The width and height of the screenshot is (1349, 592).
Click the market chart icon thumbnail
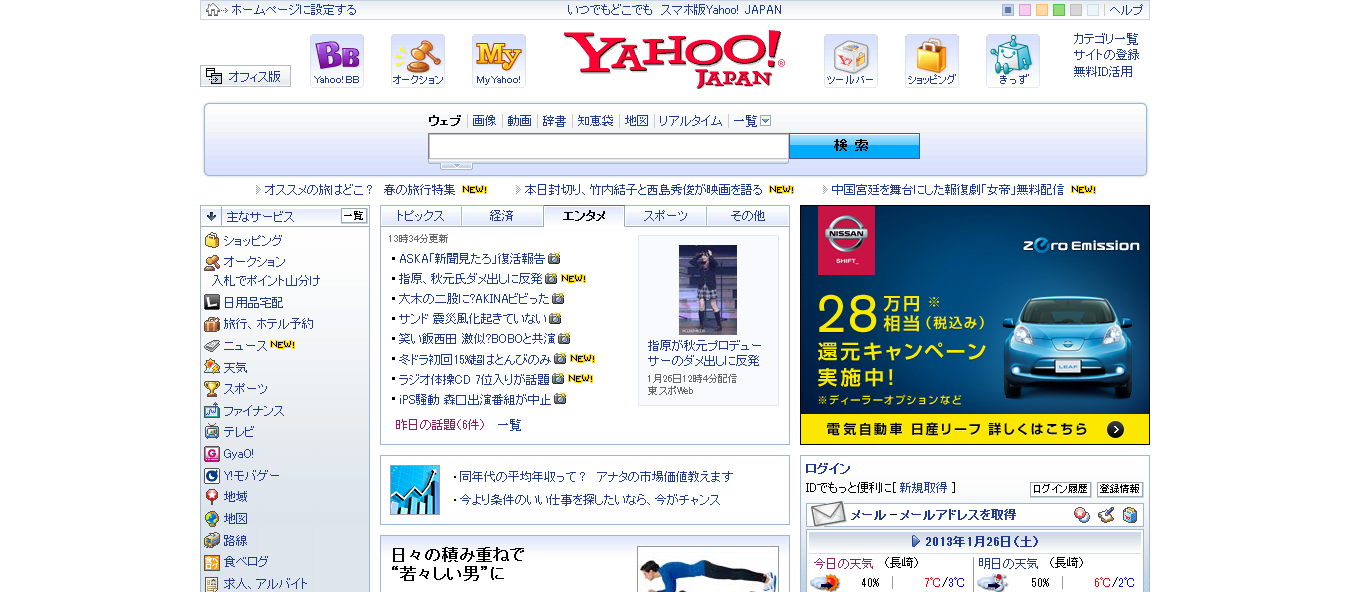(415, 490)
